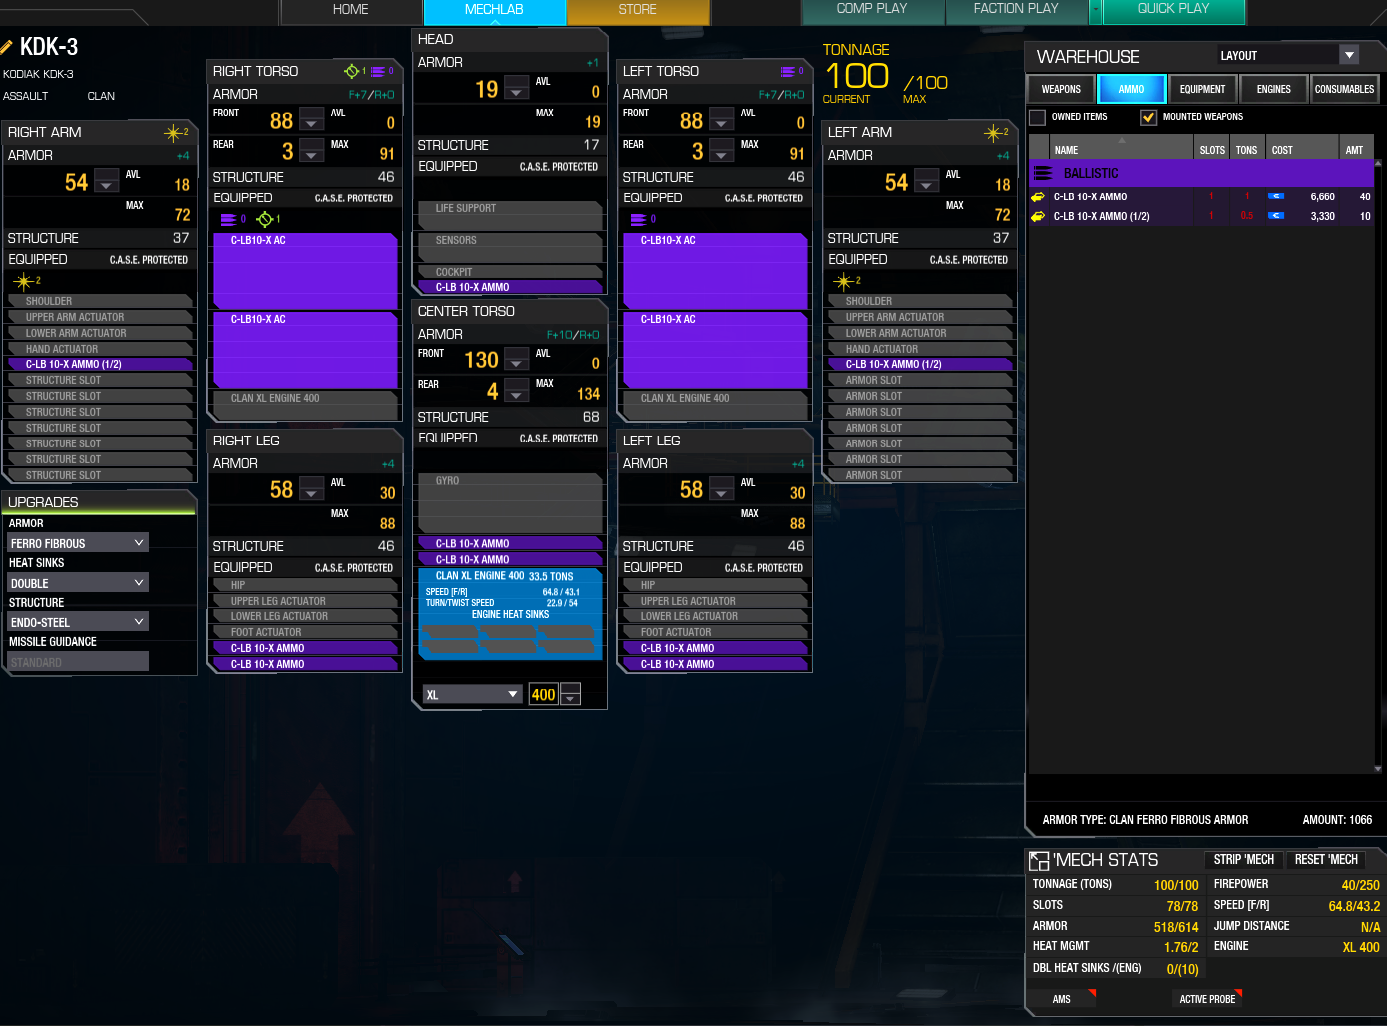Screen dimensions: 1387x1026
Task: Open the Endo-Steel structure dropdown
Action: point(78,621)
